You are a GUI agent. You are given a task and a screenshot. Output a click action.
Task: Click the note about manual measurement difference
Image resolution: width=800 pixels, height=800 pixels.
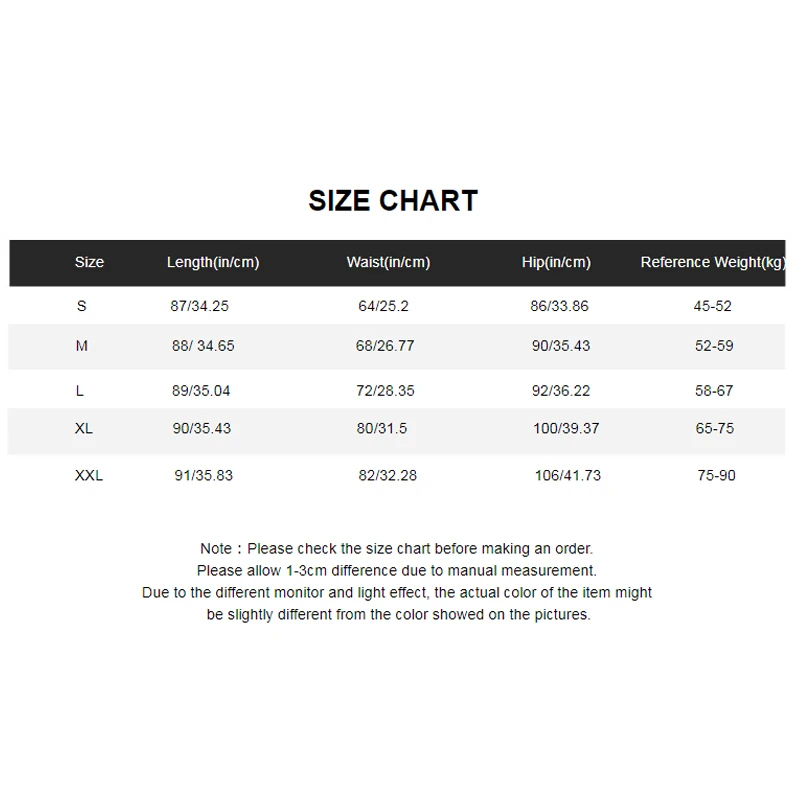pyautogui.click(x=396, y=570)
